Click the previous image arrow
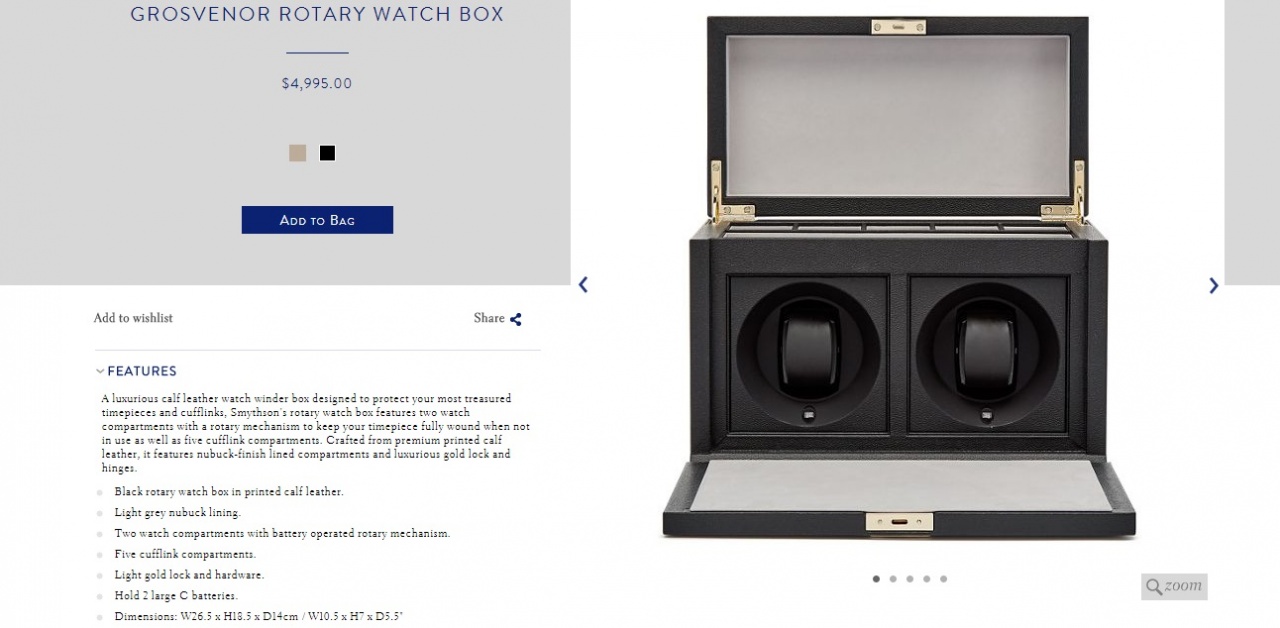The width and height of the screenshot is (1280, 628). pyautogui.click(x=583, y=285)
